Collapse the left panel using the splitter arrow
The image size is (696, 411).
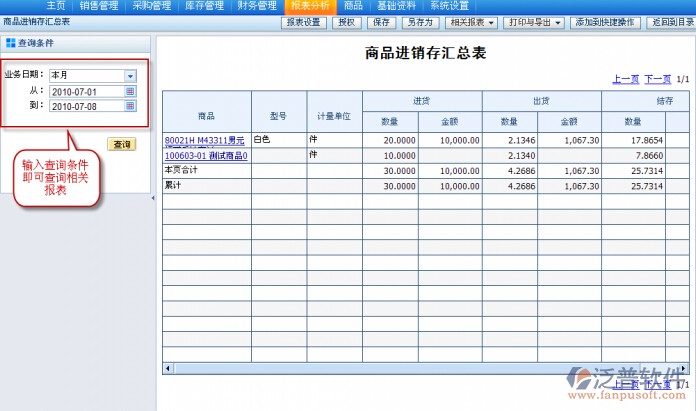[x=153, y=200]
